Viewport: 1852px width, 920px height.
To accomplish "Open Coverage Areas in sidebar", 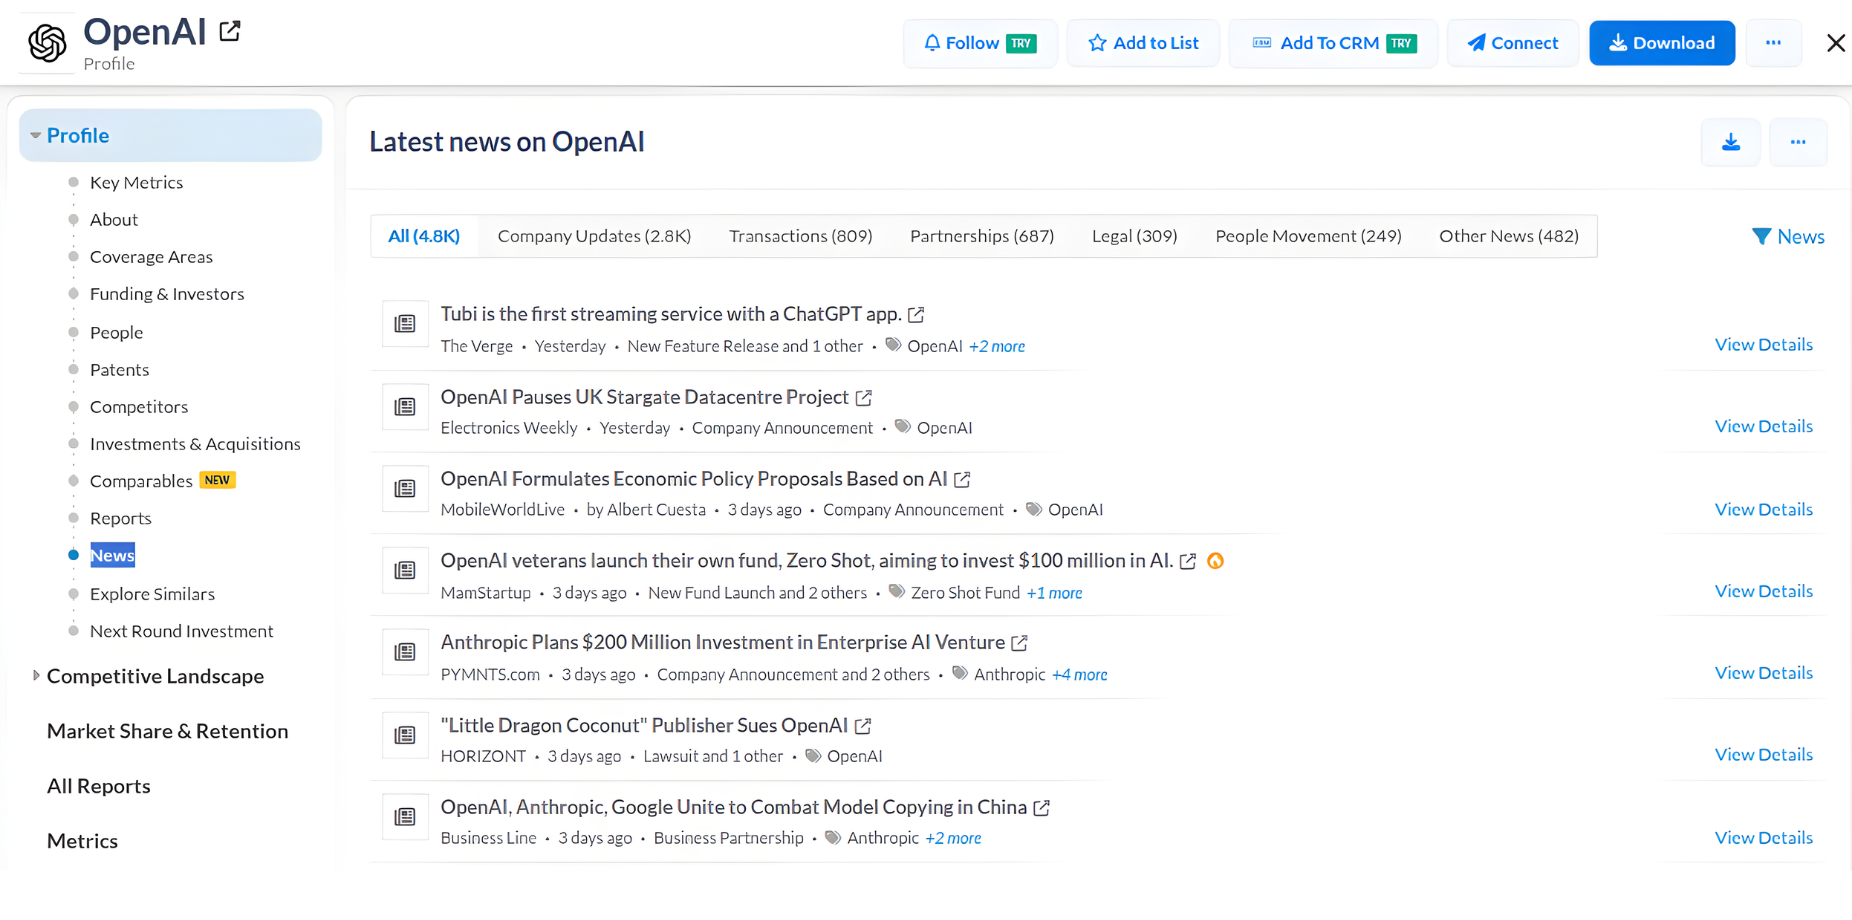I will click(151, 257).
